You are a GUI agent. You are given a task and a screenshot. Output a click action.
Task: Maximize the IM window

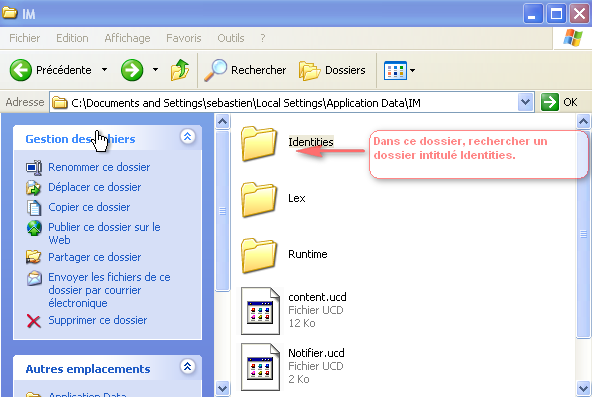[556, 14]
